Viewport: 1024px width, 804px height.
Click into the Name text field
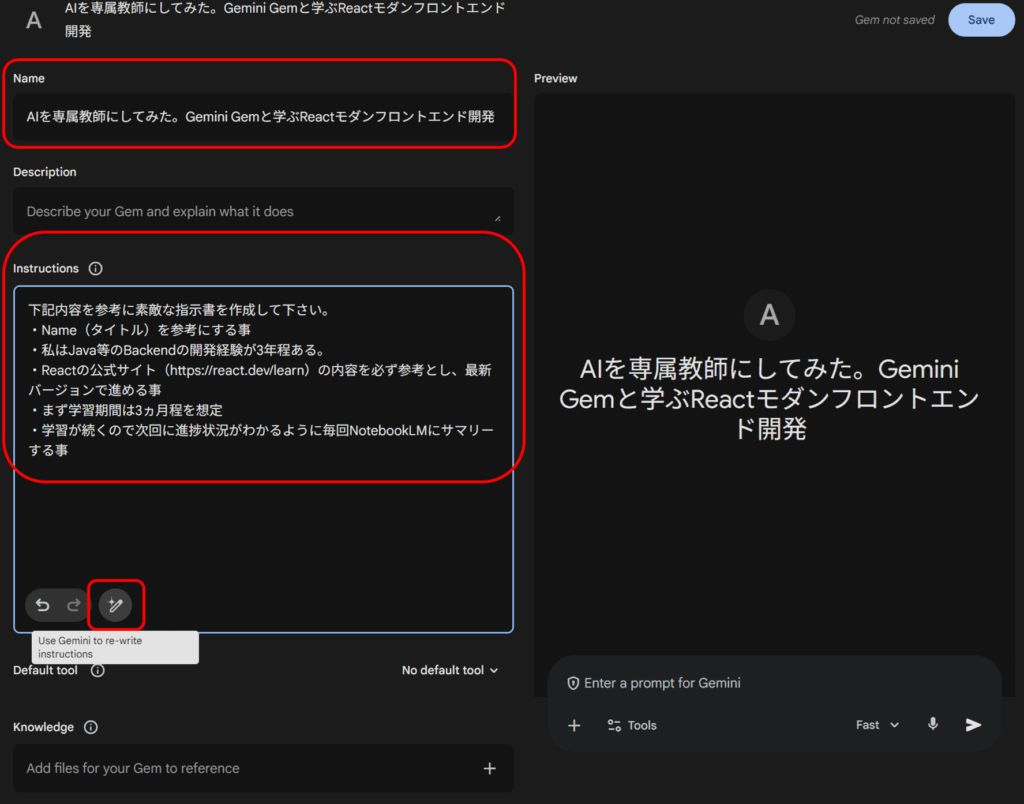[260, 116]
